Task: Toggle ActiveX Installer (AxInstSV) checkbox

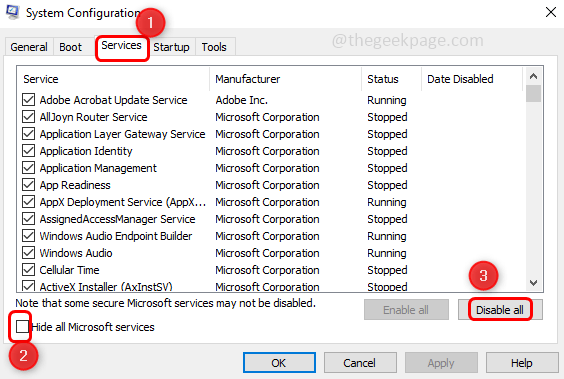Action: coord(28,286)
